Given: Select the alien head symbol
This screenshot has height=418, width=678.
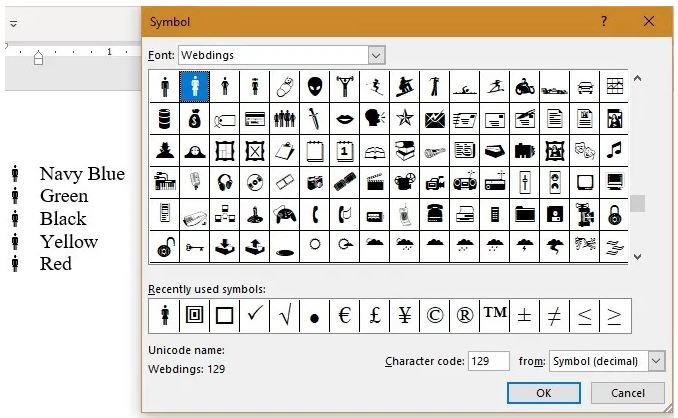Looking at the screenshot, I should pyautogui.click(x=315, y=86).
